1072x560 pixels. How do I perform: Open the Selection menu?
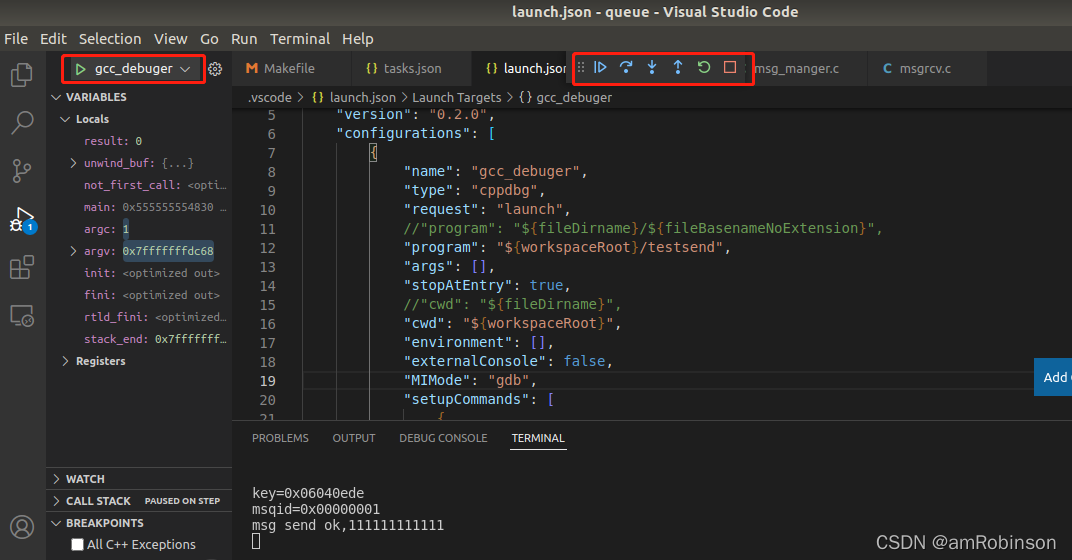tap(109, 39)
